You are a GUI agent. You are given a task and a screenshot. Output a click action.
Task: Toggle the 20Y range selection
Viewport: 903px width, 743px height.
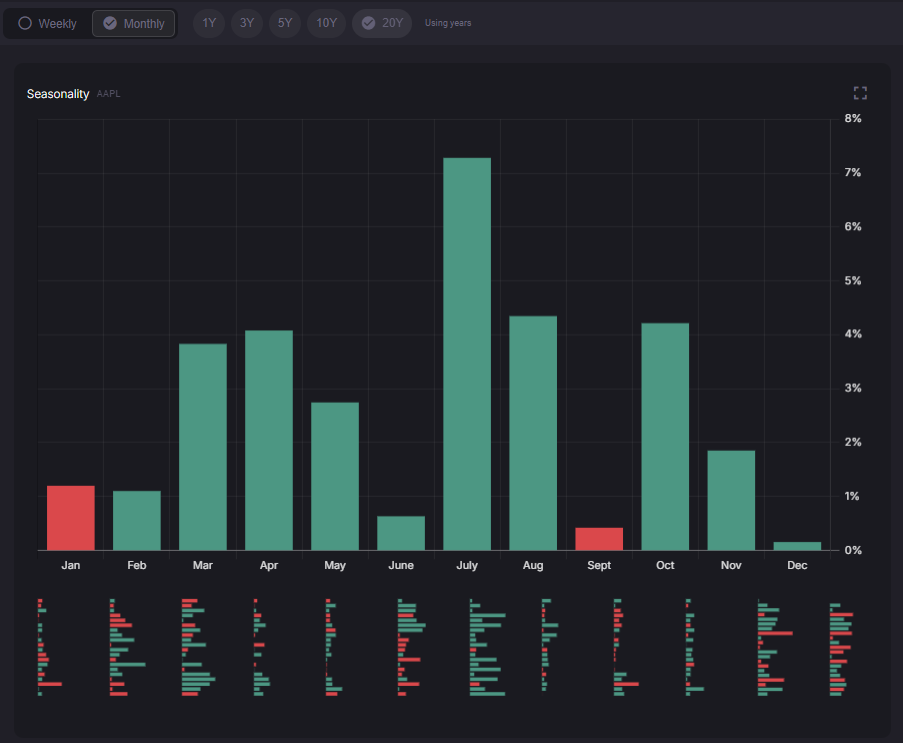pos(382,23)
